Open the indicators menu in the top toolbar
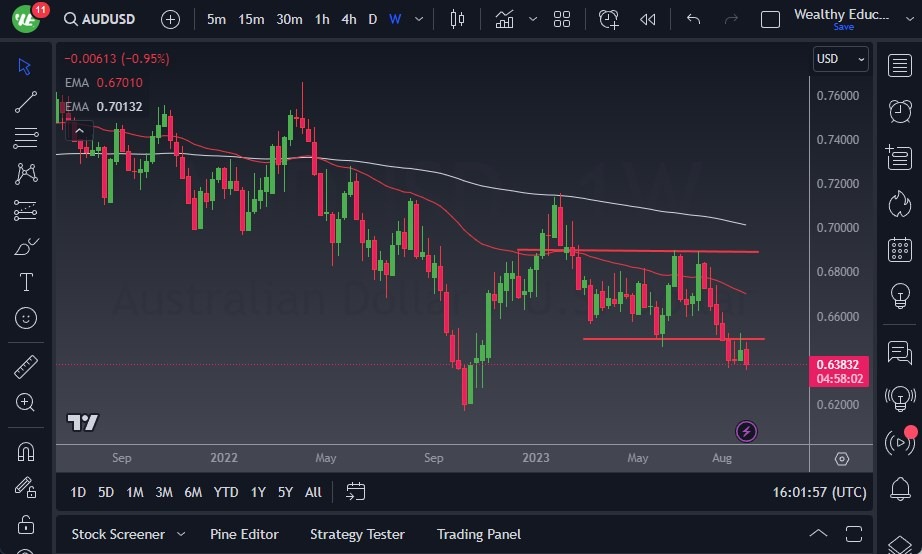The image size is (922, 554). (x=505, y=19)
